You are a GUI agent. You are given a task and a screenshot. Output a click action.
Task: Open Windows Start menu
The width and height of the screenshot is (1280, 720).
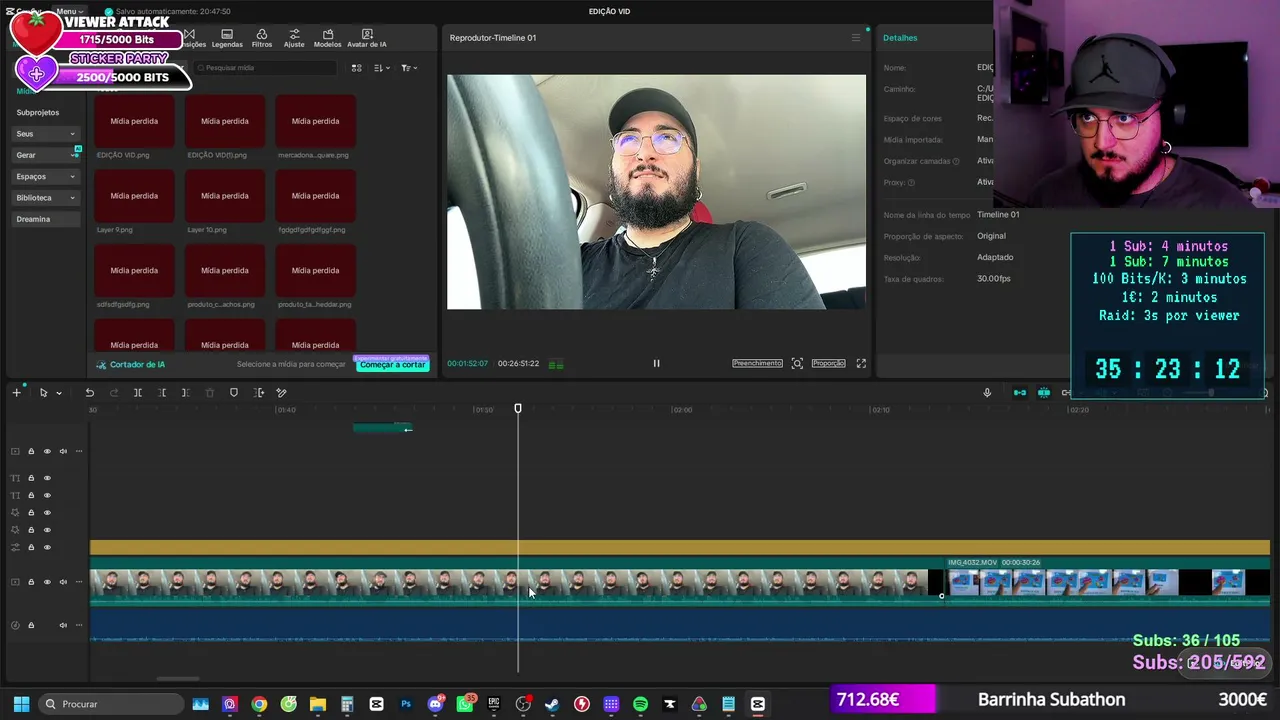21,704
